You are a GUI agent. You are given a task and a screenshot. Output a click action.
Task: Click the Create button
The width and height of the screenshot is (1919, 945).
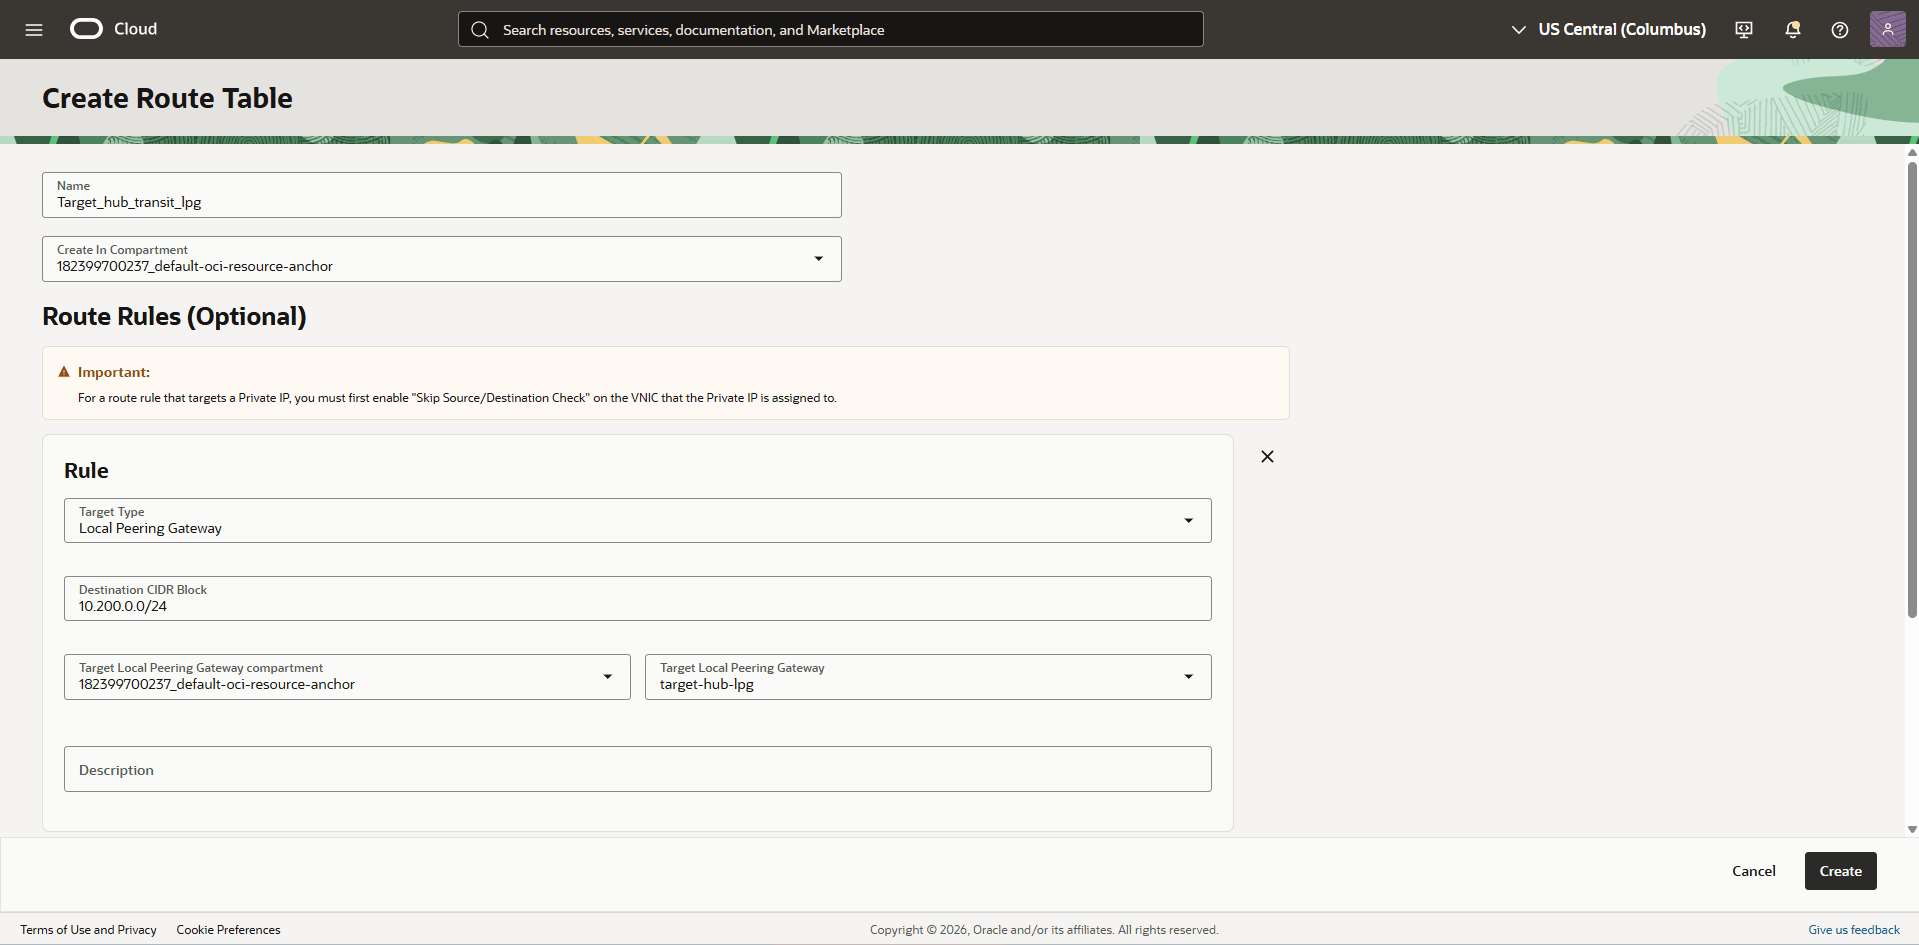coord(1840,871)
